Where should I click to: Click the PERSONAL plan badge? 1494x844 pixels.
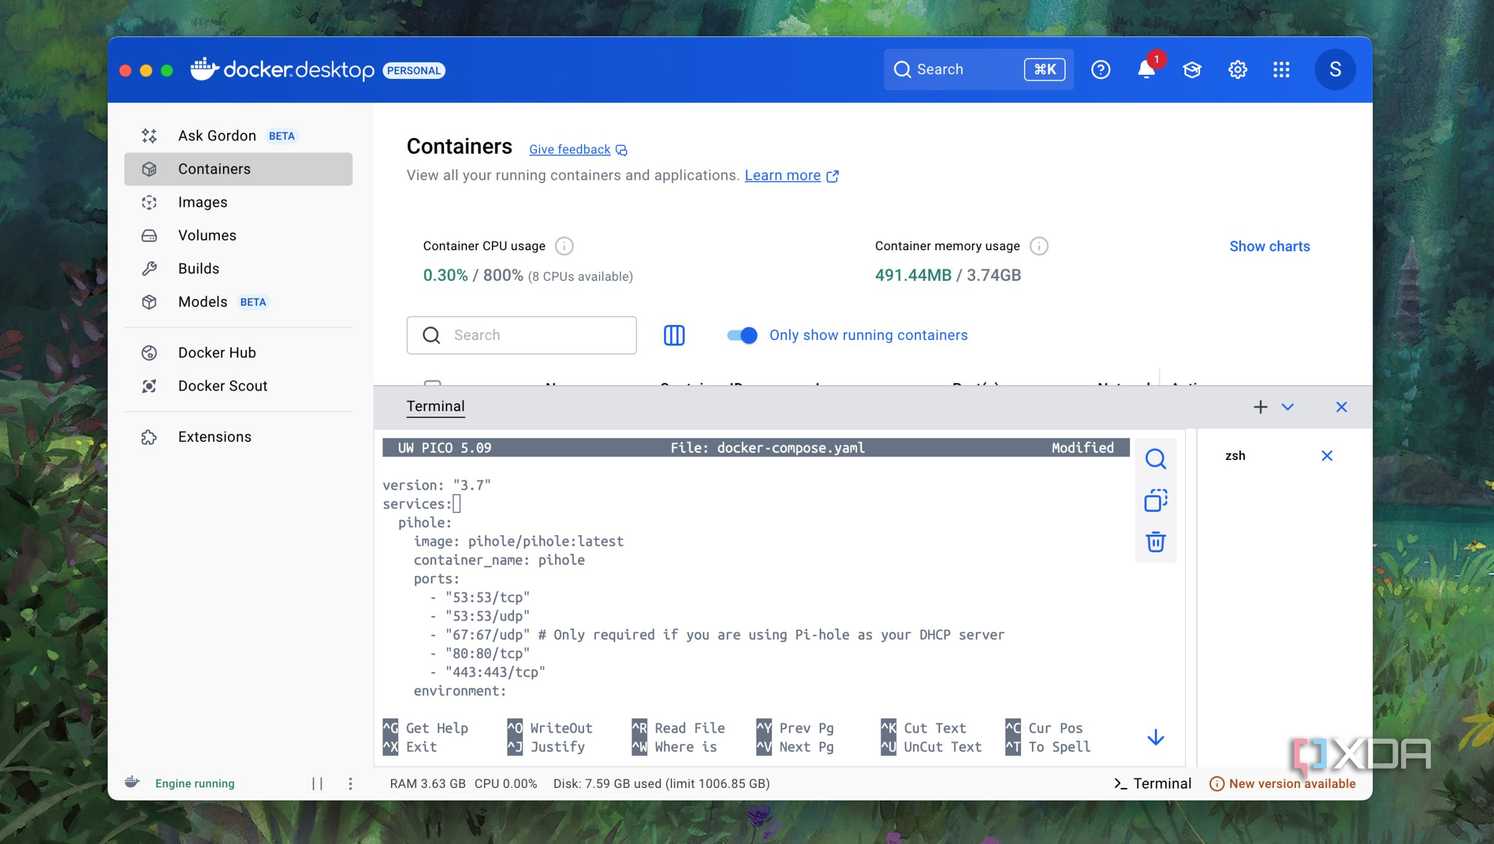pos(414,70)
